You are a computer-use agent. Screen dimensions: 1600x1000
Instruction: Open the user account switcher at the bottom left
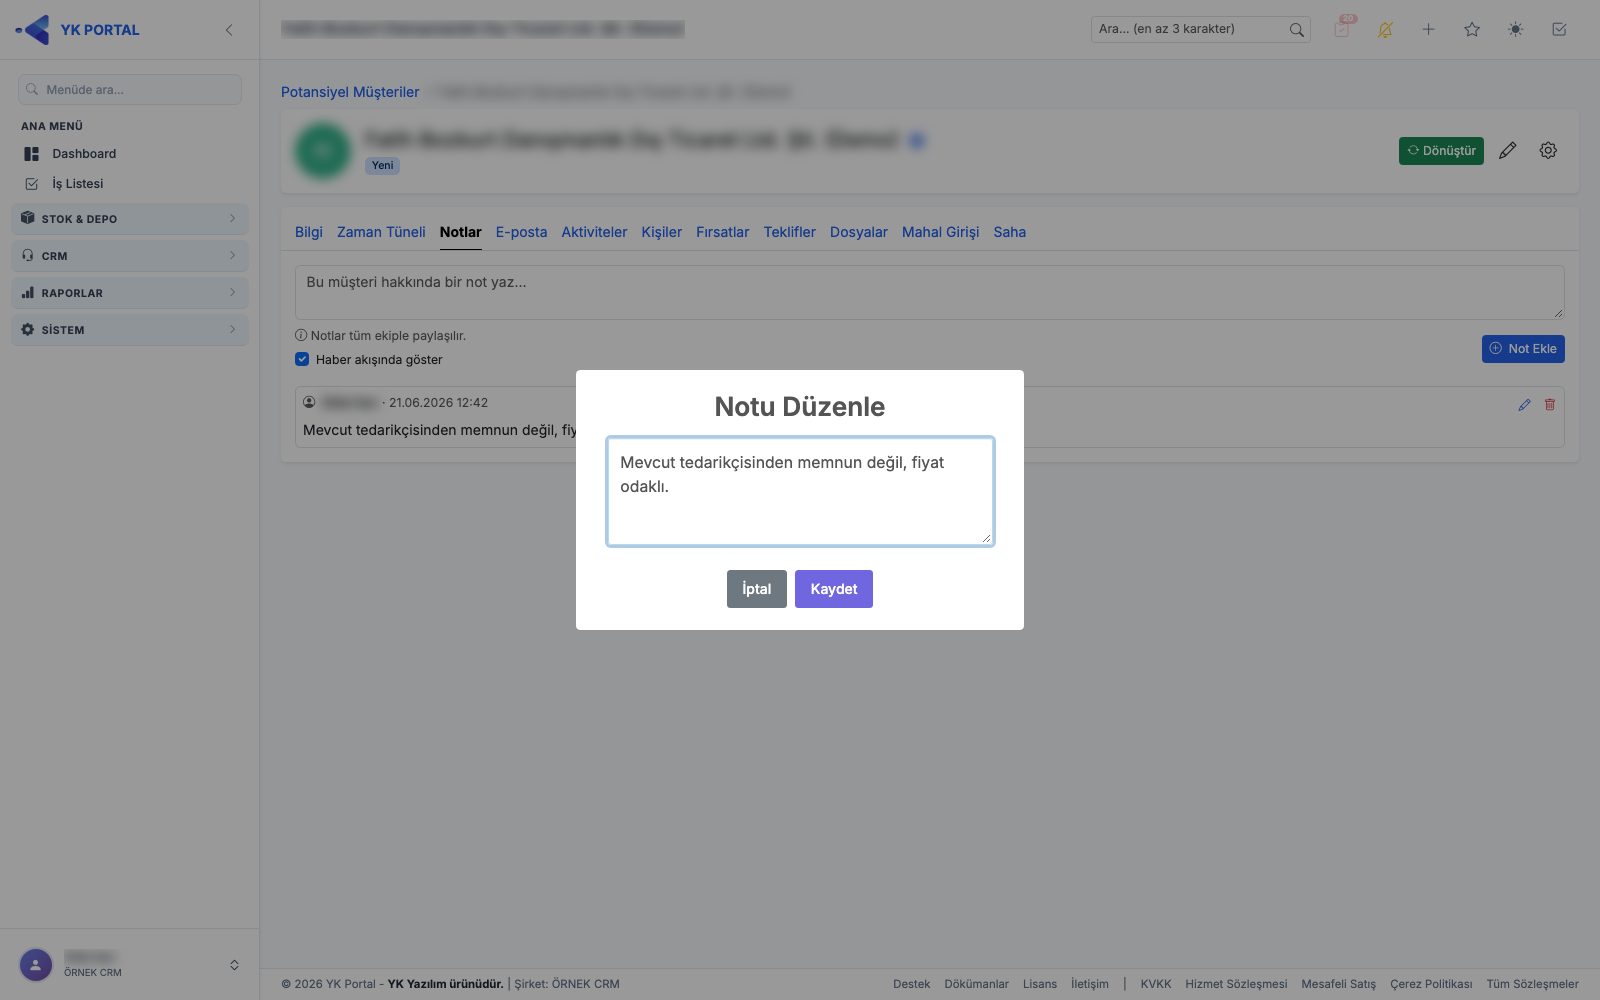click(130, 965)
